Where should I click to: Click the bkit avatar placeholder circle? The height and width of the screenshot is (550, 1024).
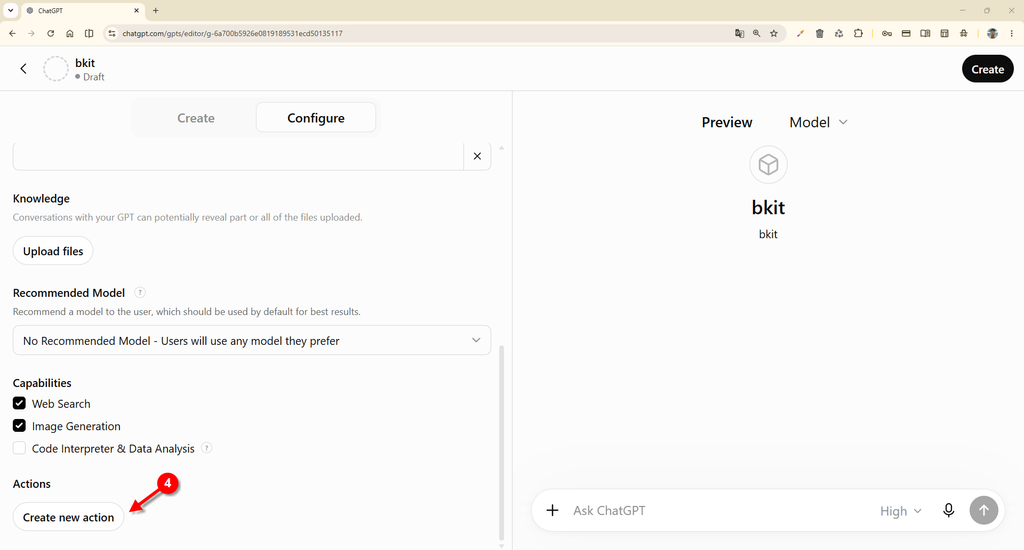[x=56, y=69]
